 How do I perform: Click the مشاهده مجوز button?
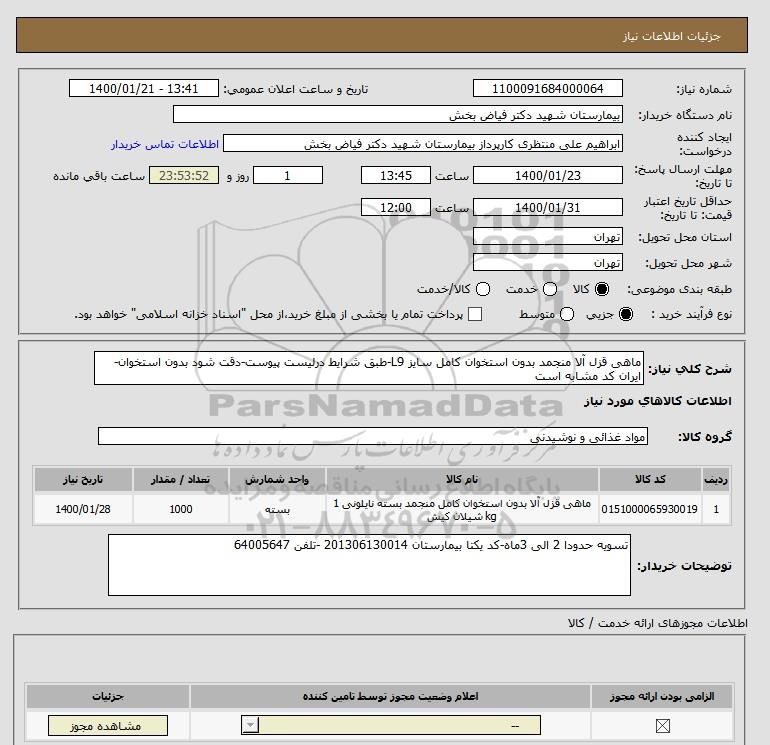(x=108, y=725)
